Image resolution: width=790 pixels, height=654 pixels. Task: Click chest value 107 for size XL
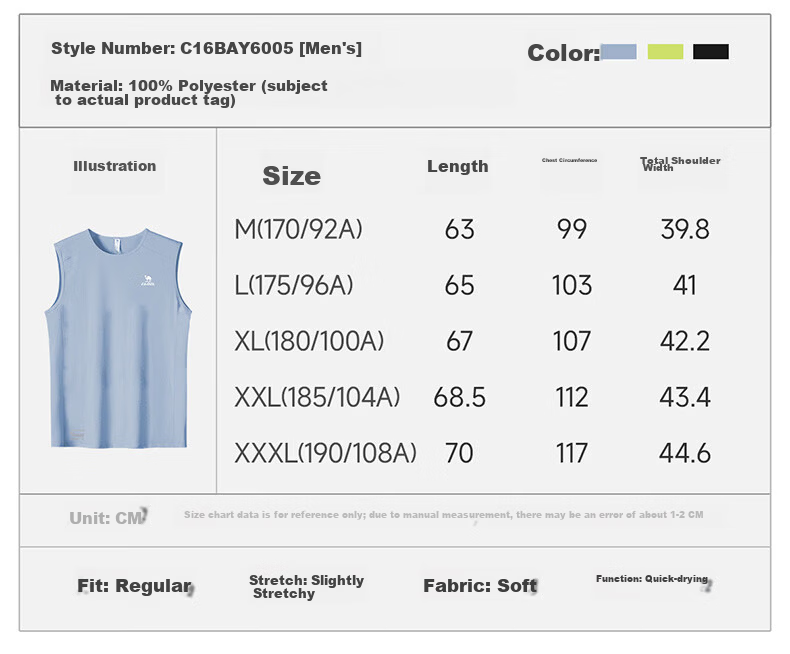[x=572, y=342]
